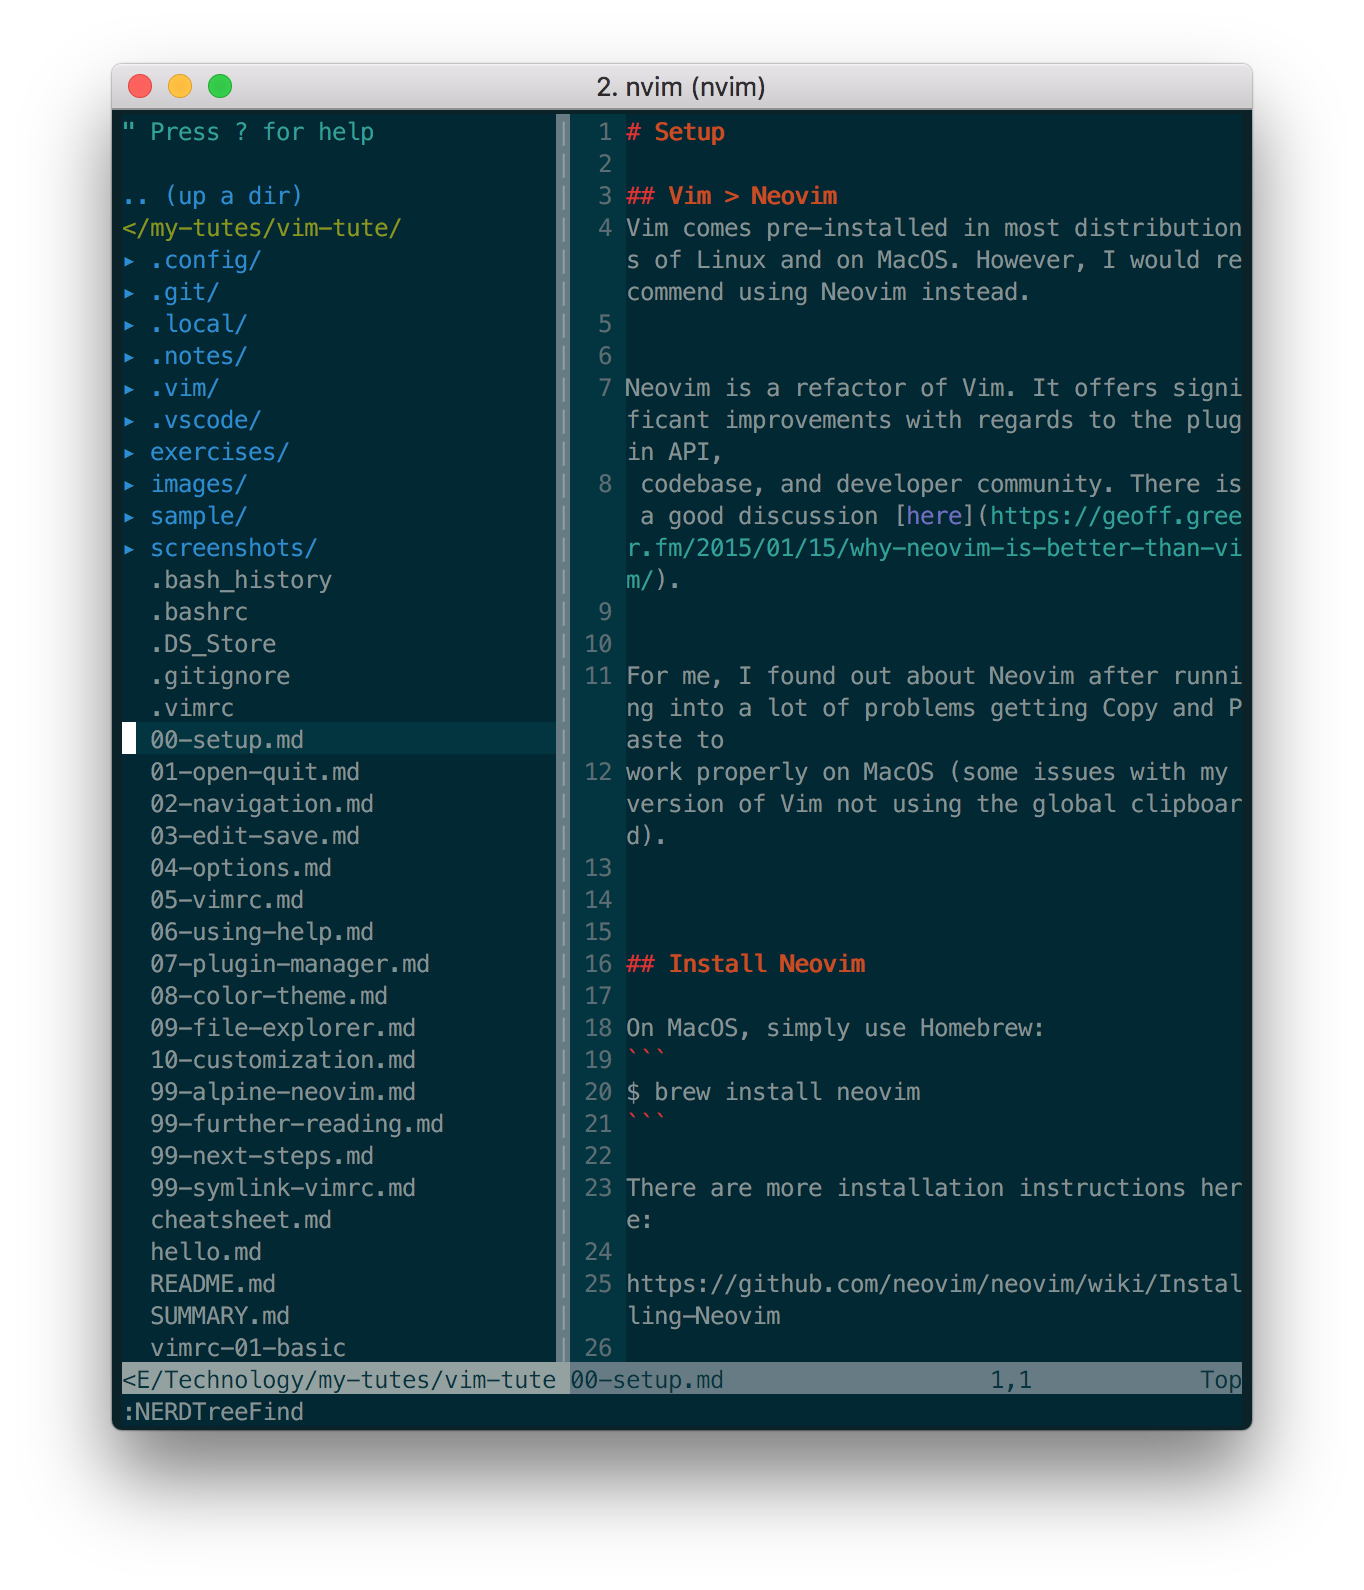Open README.md in the tree
Screen dimensions: 1364x1590
213,1284
